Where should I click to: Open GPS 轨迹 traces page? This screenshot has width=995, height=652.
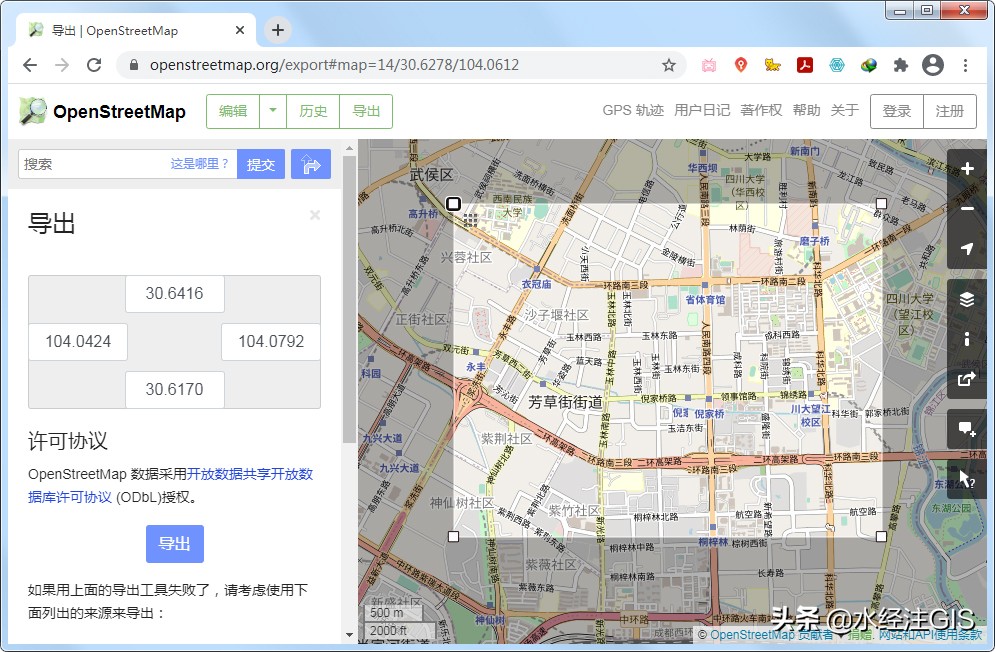[x=633, y=110]
